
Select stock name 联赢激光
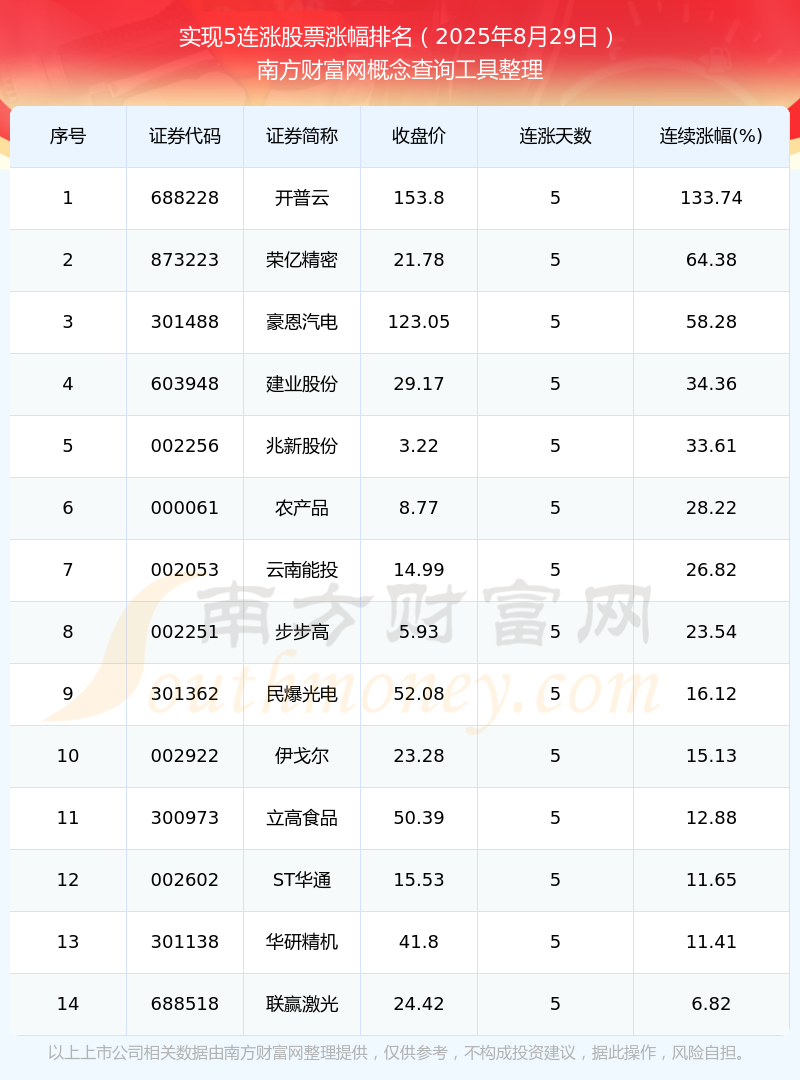(x=302, y=1004)
